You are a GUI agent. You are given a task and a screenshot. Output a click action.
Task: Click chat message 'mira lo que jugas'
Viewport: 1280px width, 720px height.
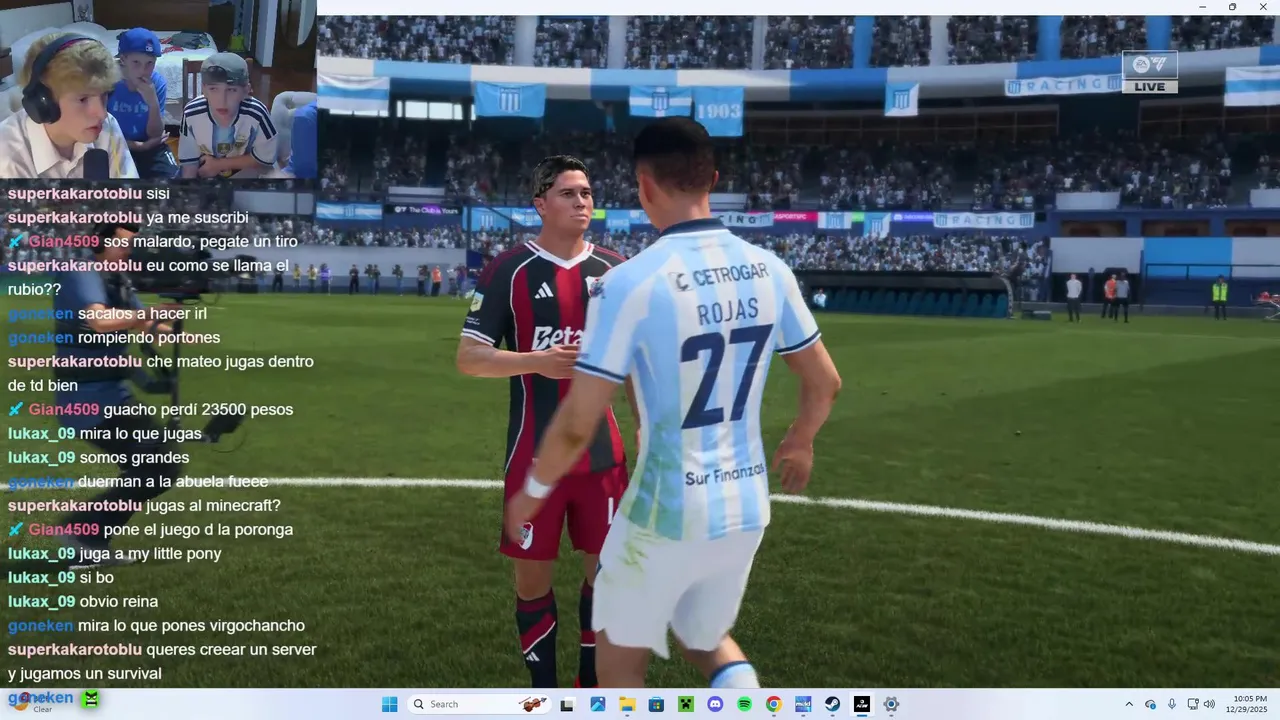click(140, 433)
